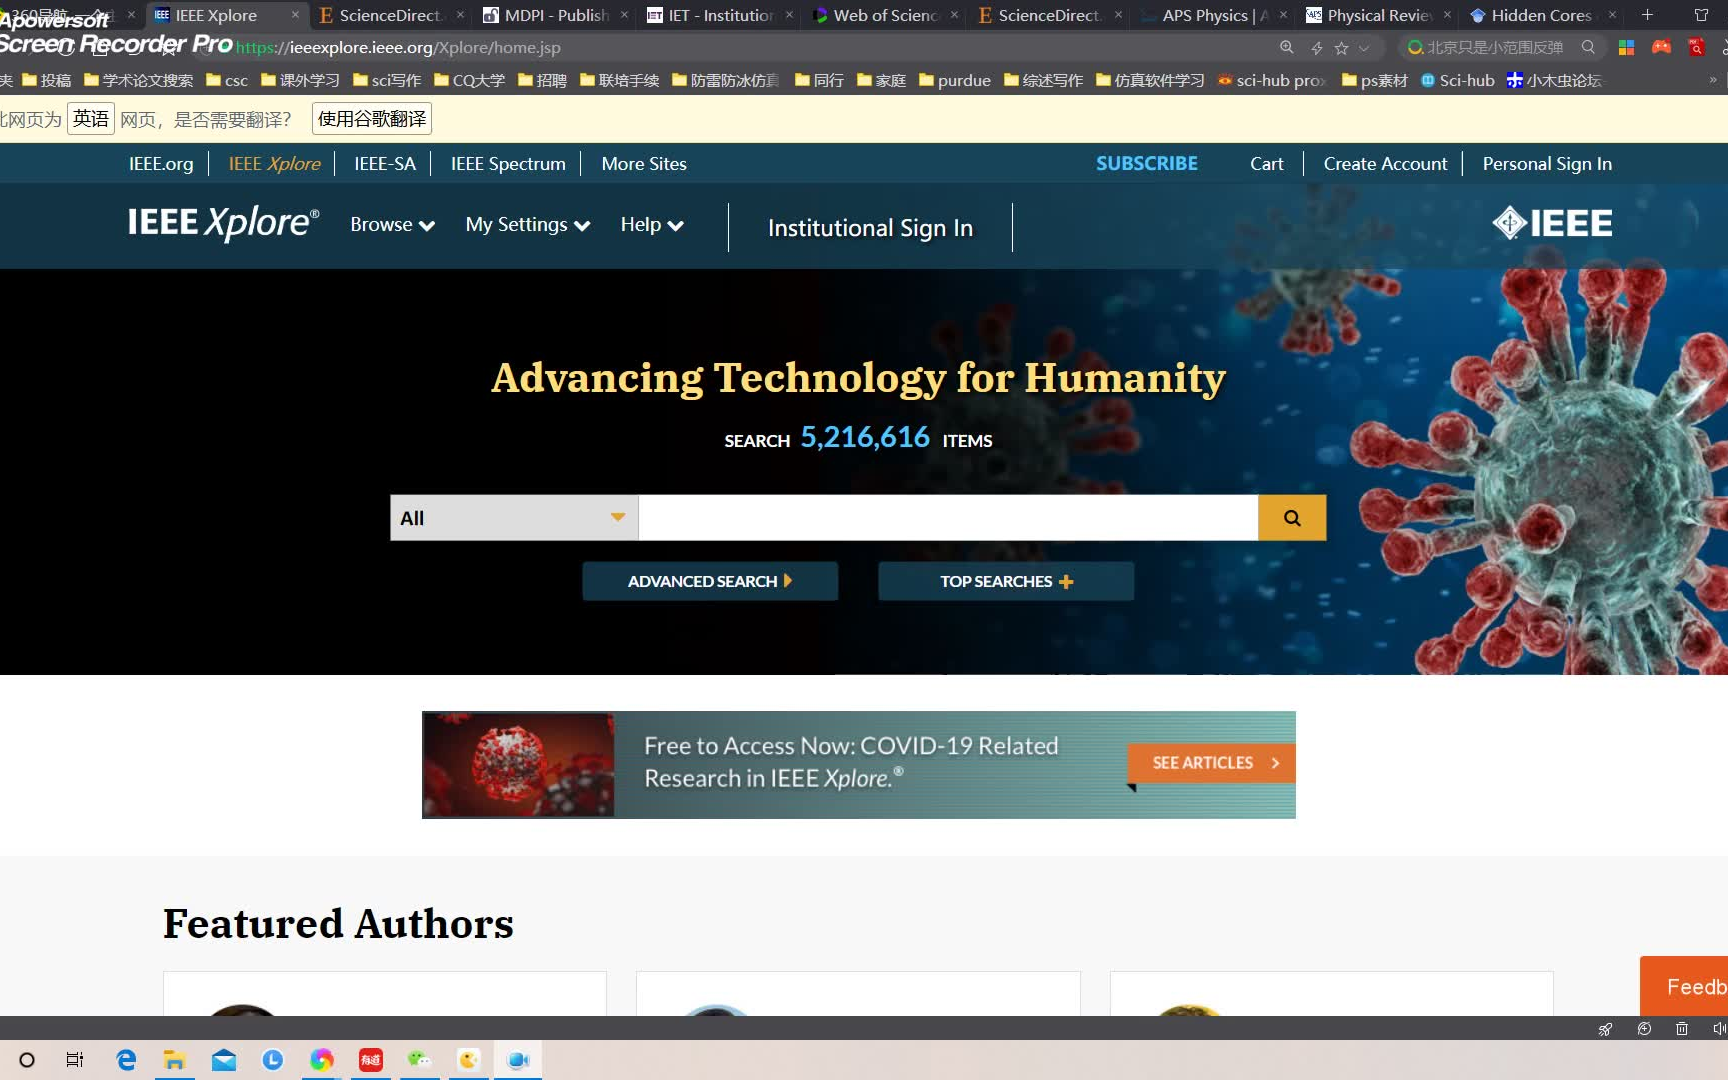1728x1080 pixels.
Task: Open Microsoft Edge from taskbar
Action: 126,1060
